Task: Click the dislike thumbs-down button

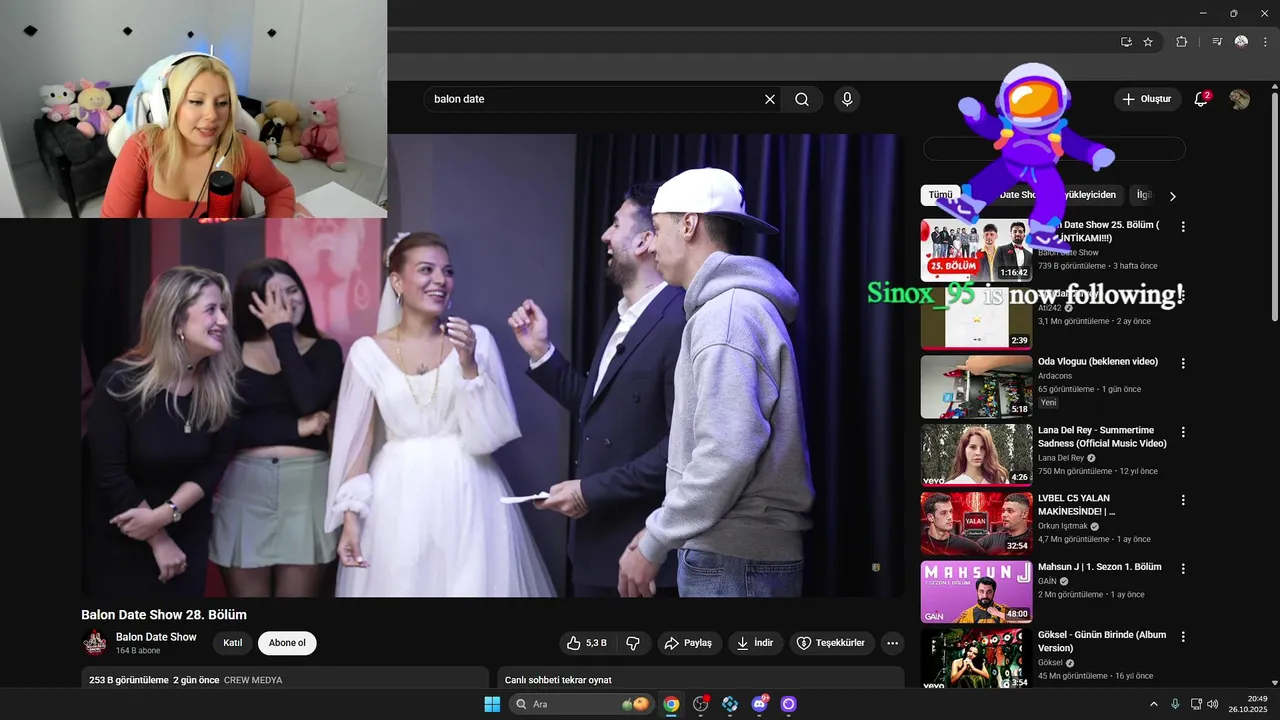Action: 633,643
